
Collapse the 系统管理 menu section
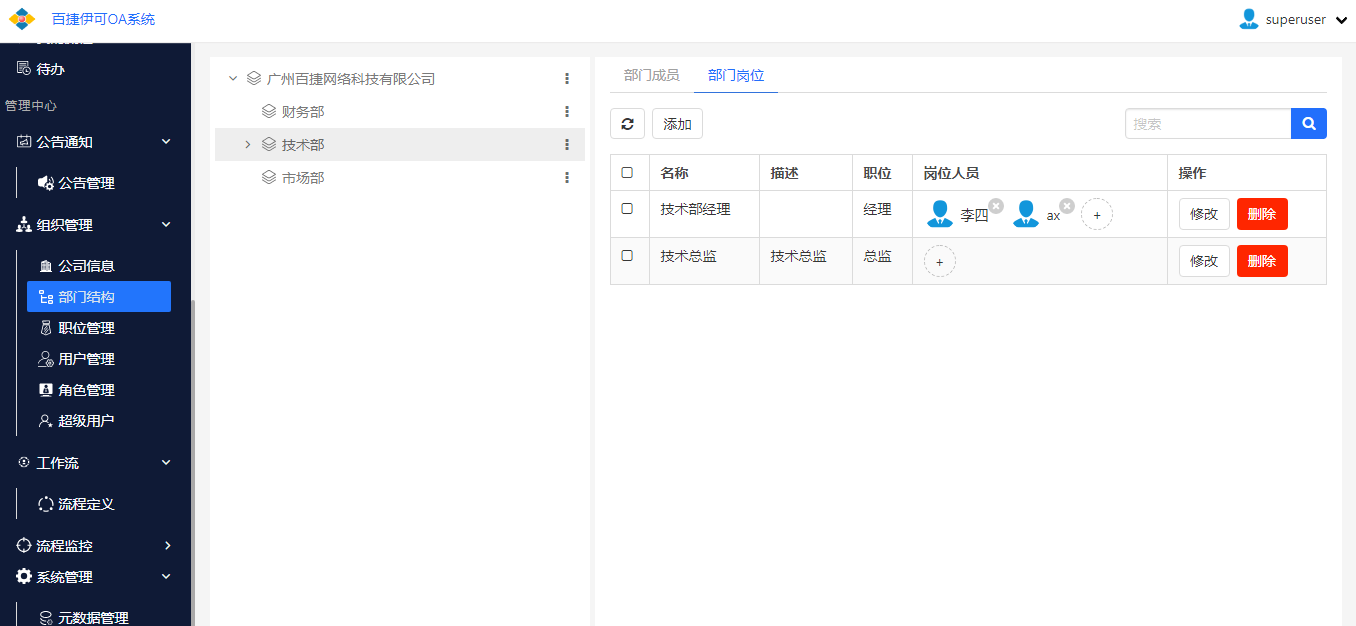tap(166, 577)
